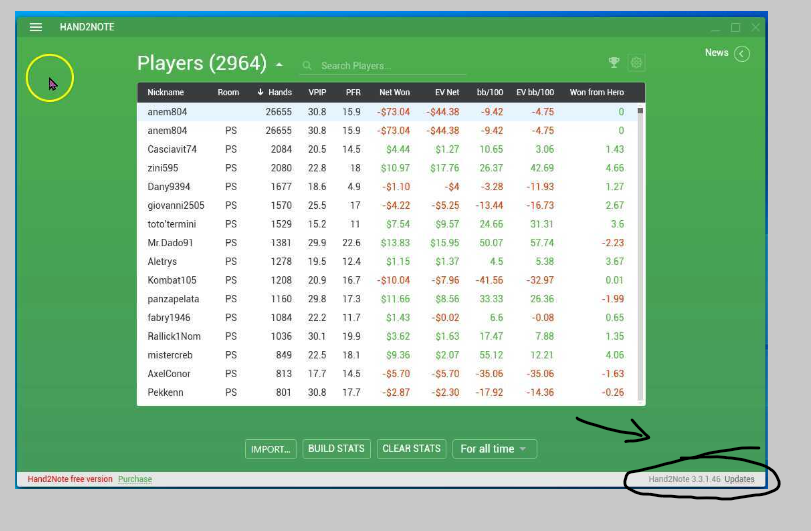
Task: Open the For all time dropdown
Action: pos(494,449)
